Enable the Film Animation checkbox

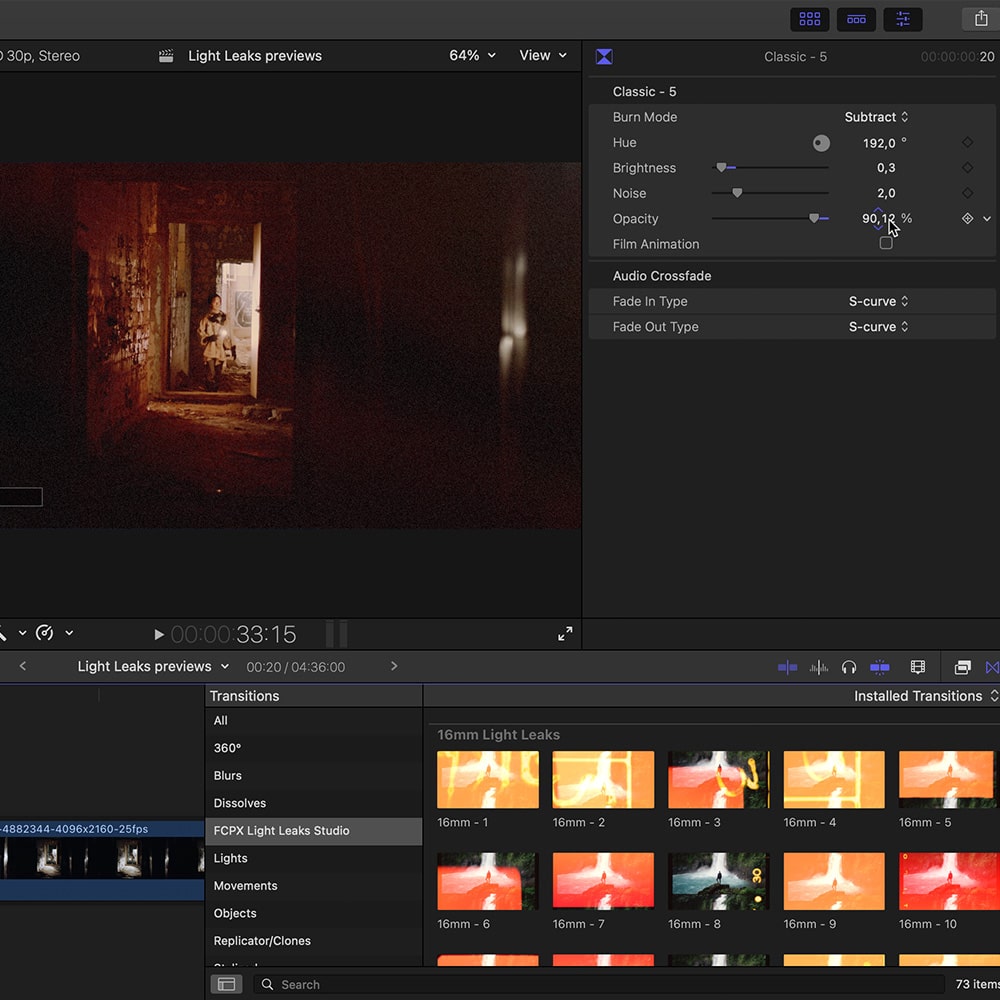886,244
